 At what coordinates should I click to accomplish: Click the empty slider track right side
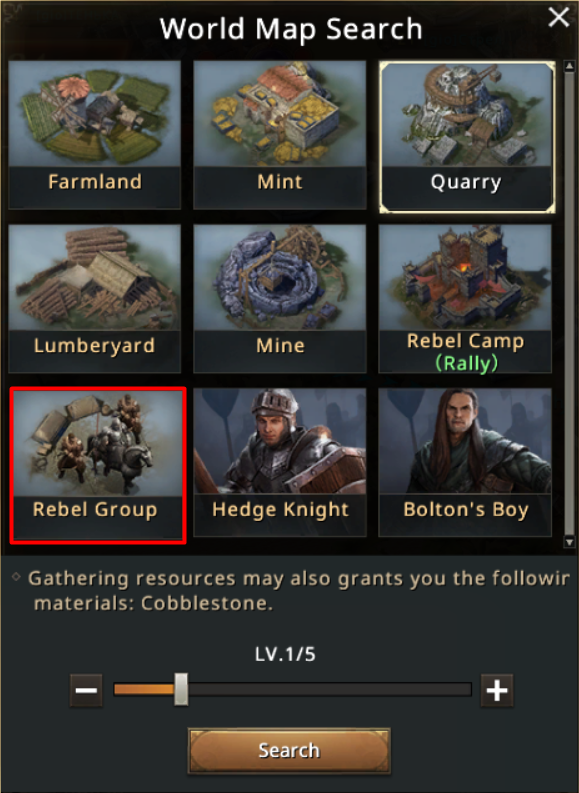tap(330, 689)
